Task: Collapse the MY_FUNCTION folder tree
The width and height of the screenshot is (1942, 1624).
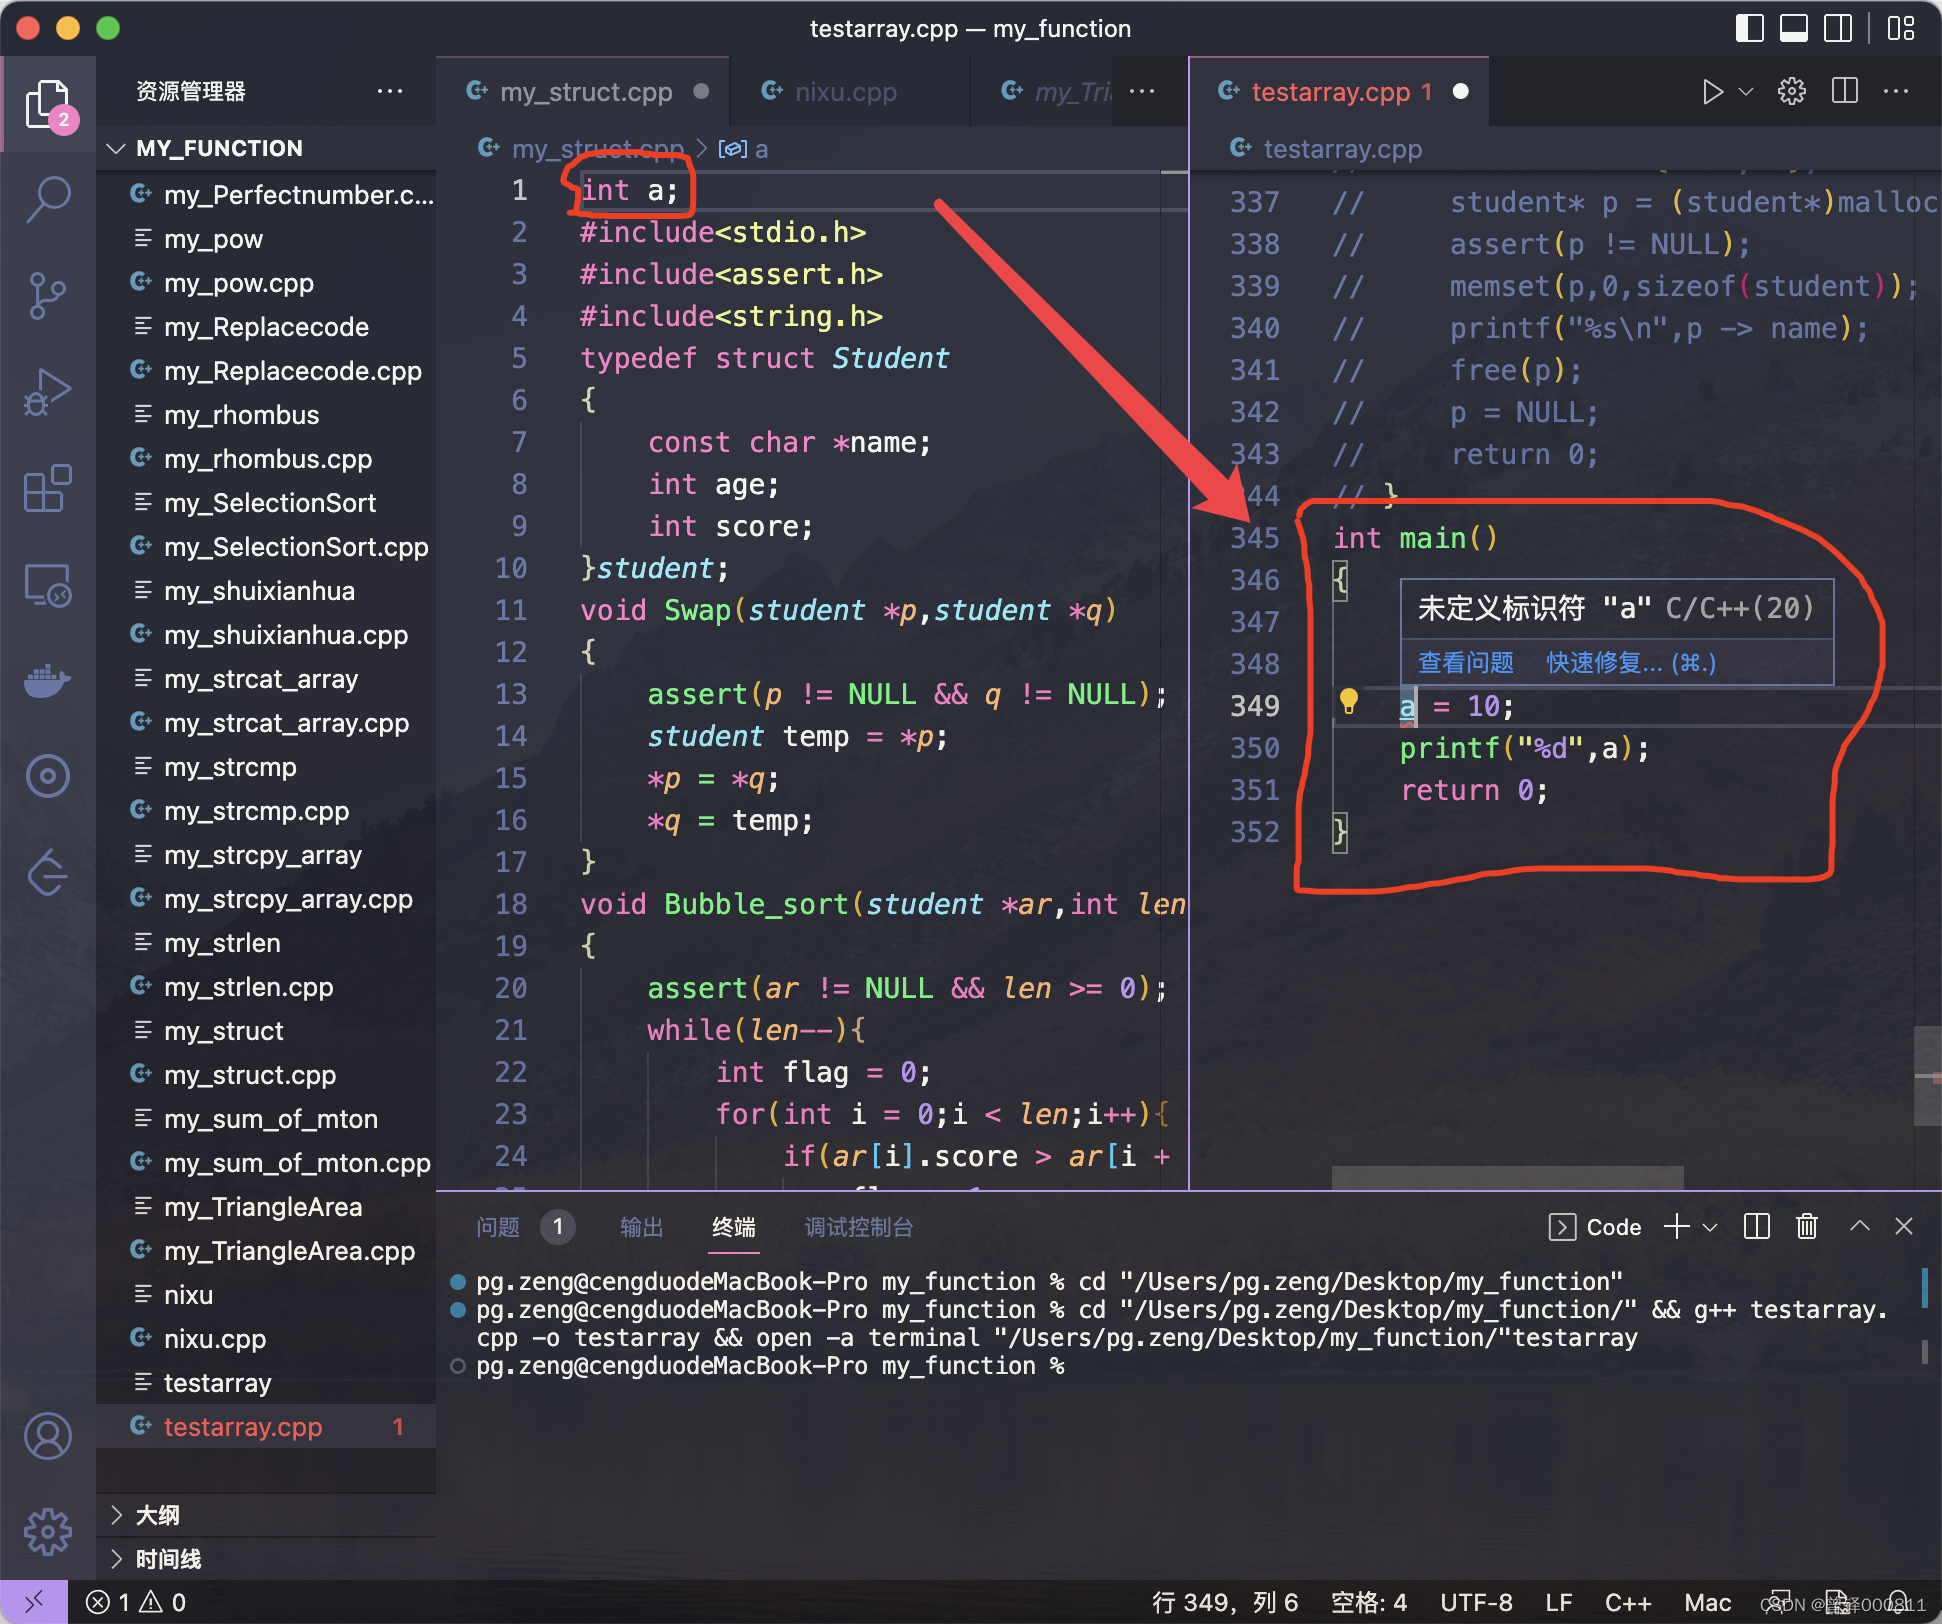Action: click(117, 148)
